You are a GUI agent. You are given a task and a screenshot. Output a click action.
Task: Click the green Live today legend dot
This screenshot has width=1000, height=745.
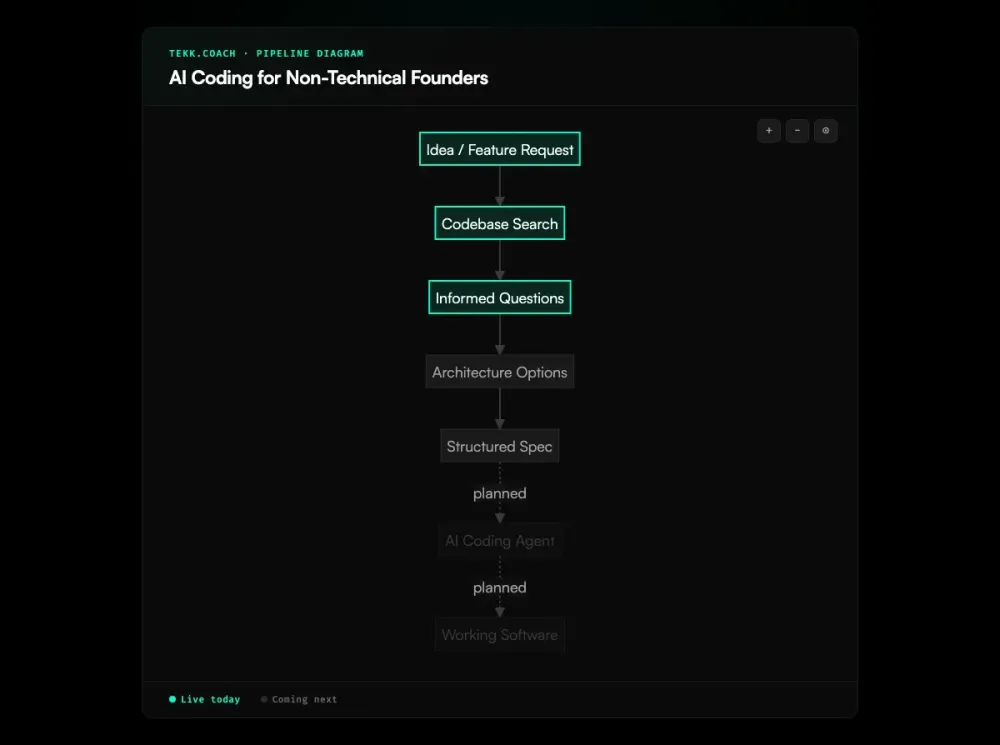click(x=172, y=699)
